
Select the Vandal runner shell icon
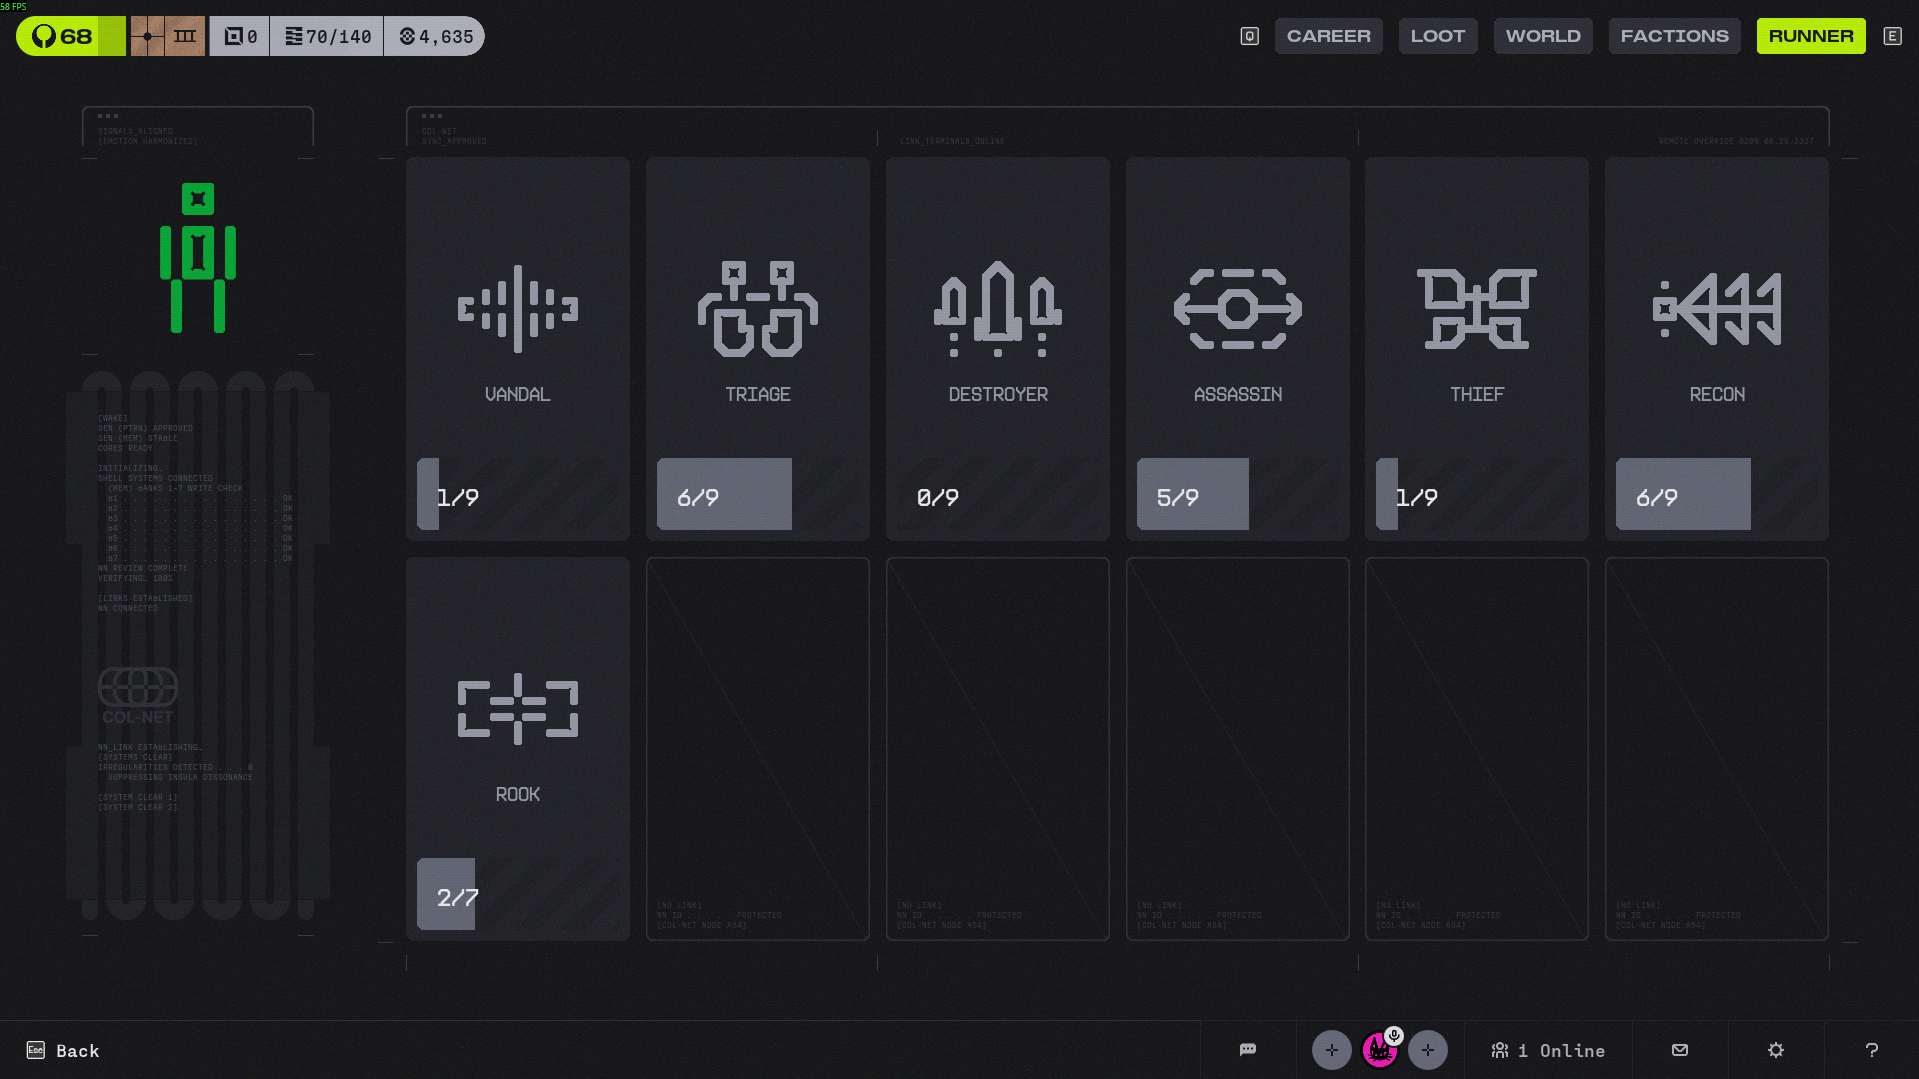(517, 309)
